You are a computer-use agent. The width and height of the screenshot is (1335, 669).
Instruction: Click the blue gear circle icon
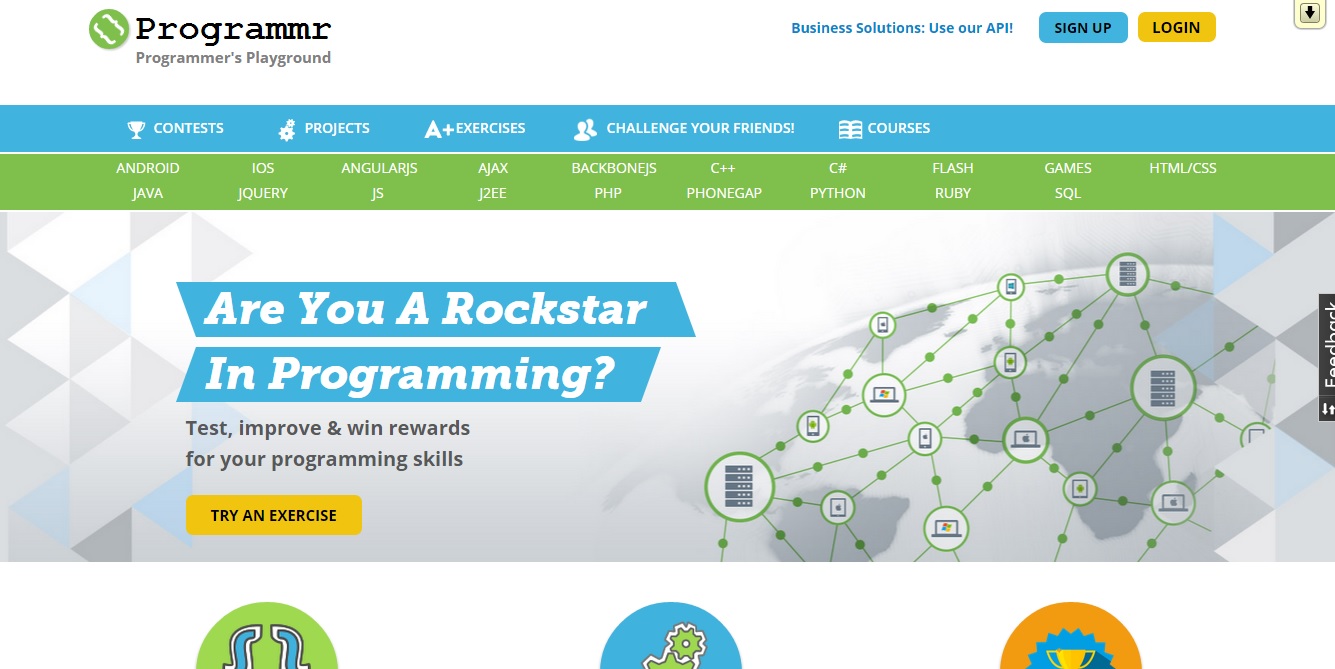pyautogui.click(x=671, y=638)
